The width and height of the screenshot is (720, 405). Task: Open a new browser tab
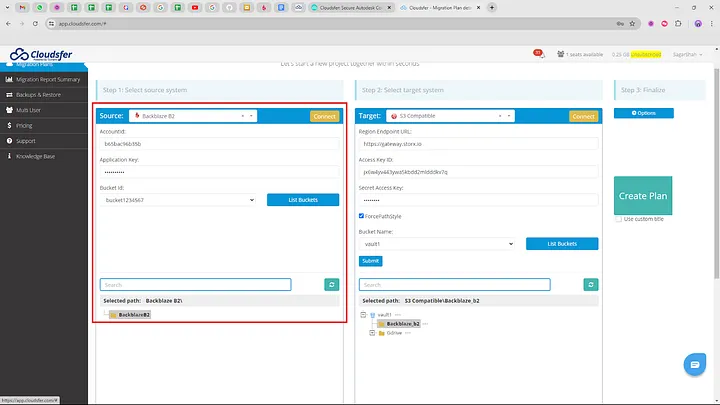coord(492,7)
